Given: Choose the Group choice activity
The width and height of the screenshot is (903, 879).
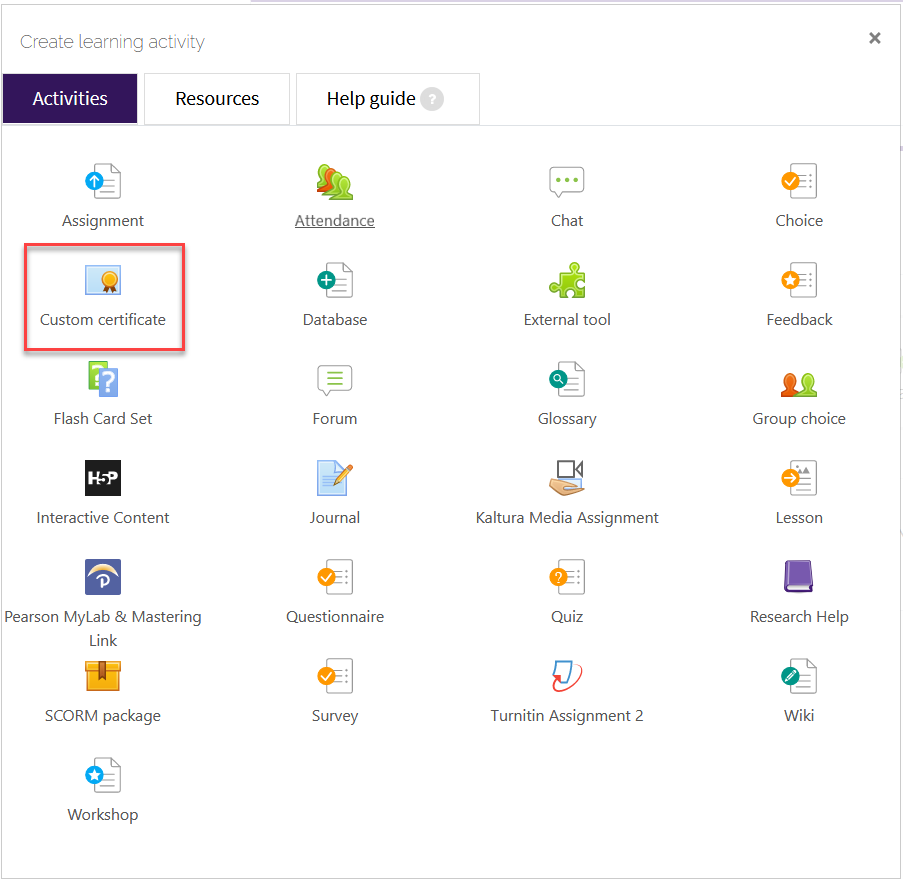Looking at the screenshot, I should (798, 379).
